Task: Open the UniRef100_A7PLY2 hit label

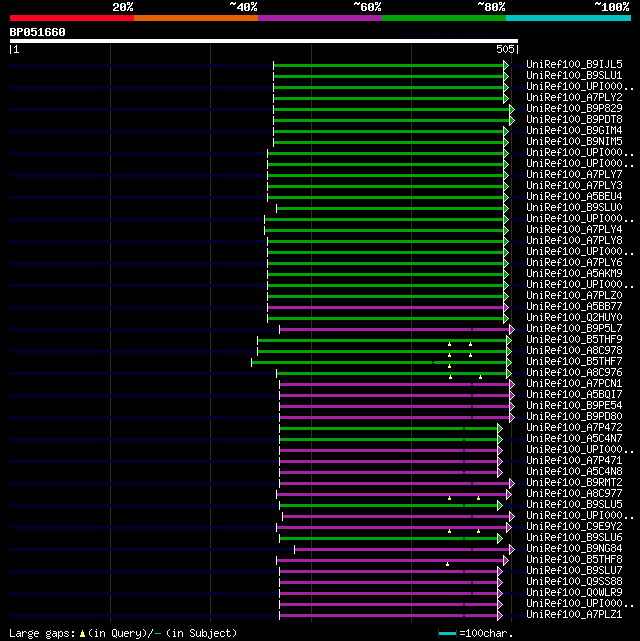Action: (x=574, y=97)
